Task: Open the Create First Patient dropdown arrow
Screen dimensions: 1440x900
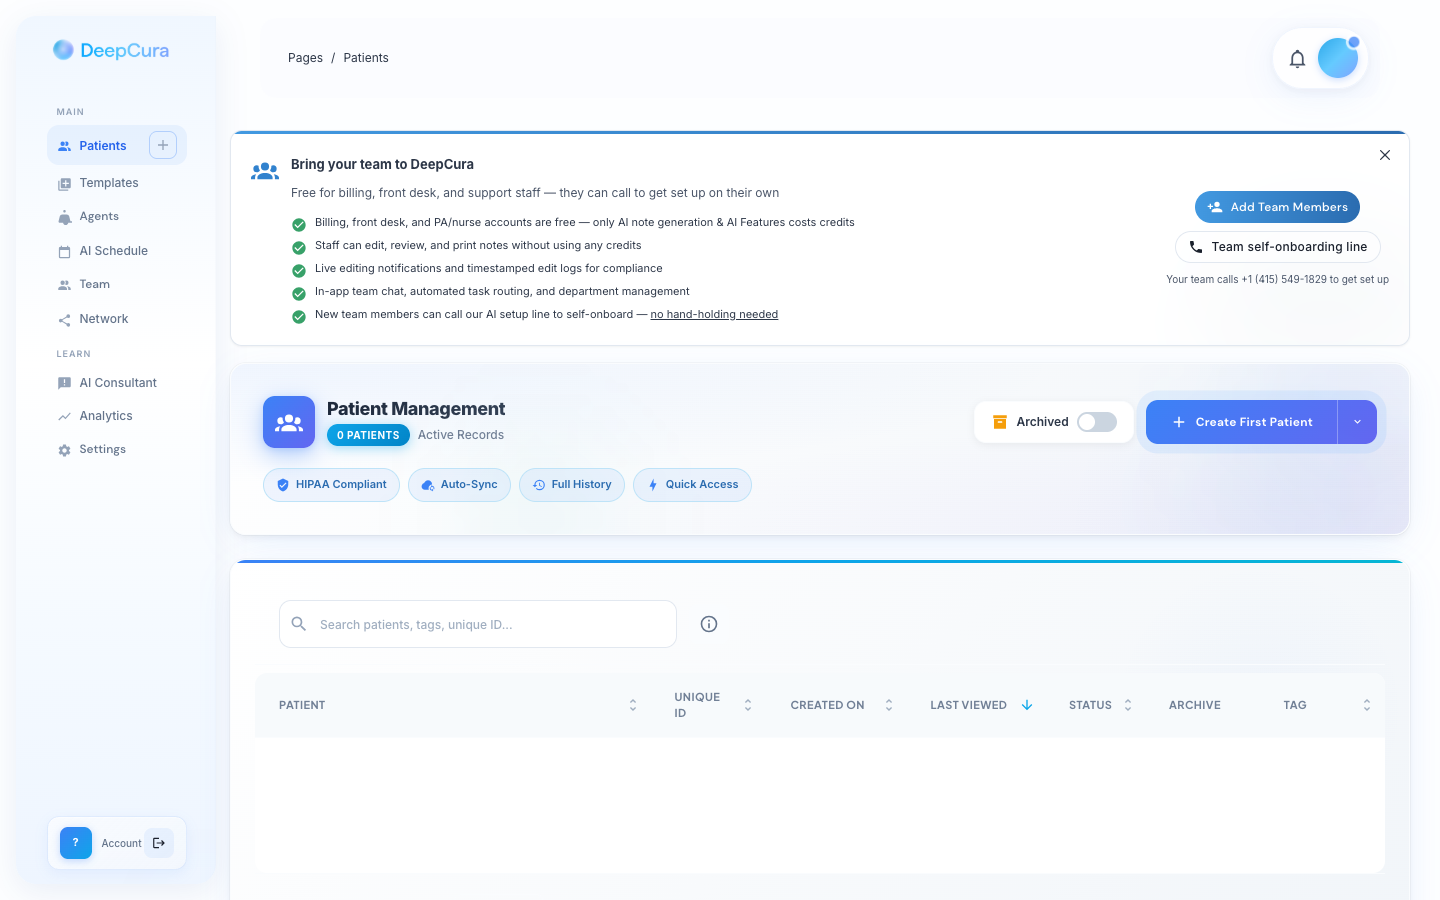Action: click(x=1357, y=422)
